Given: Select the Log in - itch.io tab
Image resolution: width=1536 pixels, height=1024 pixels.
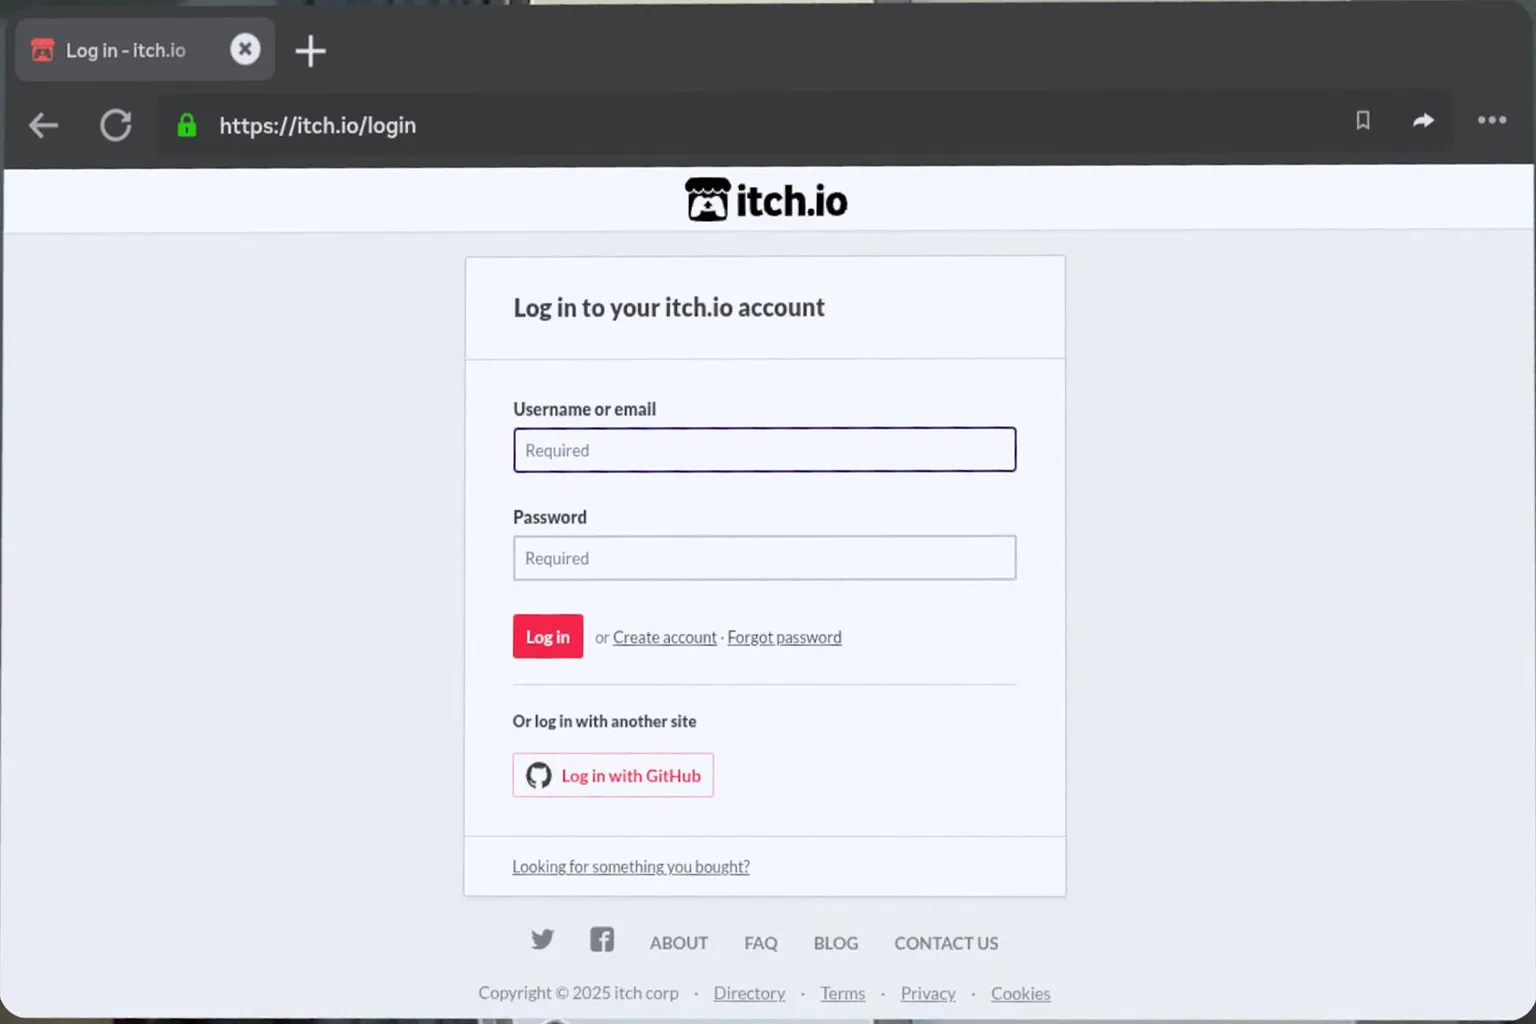Looking at the screenshot, I should [x=145, y=50].
